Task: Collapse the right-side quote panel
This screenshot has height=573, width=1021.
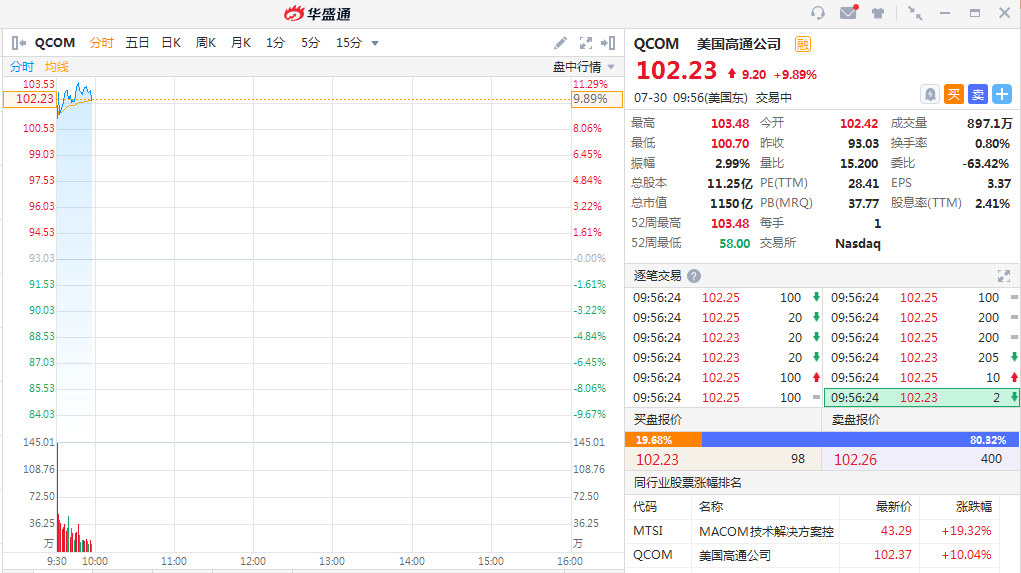Action: (608, 43)
